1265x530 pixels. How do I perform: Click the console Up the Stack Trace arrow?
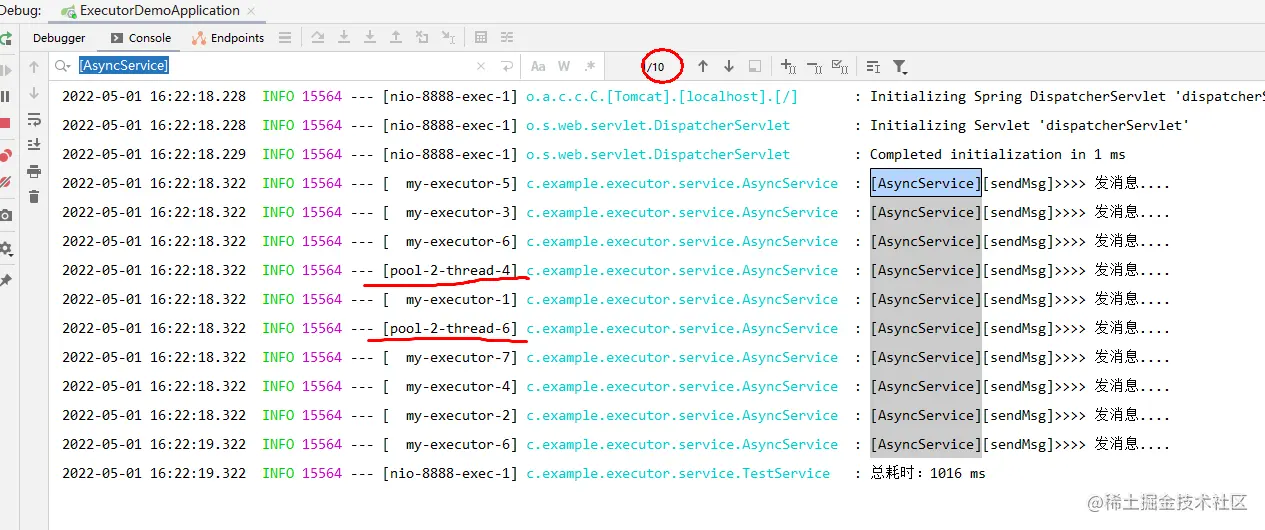click(34, 67)
